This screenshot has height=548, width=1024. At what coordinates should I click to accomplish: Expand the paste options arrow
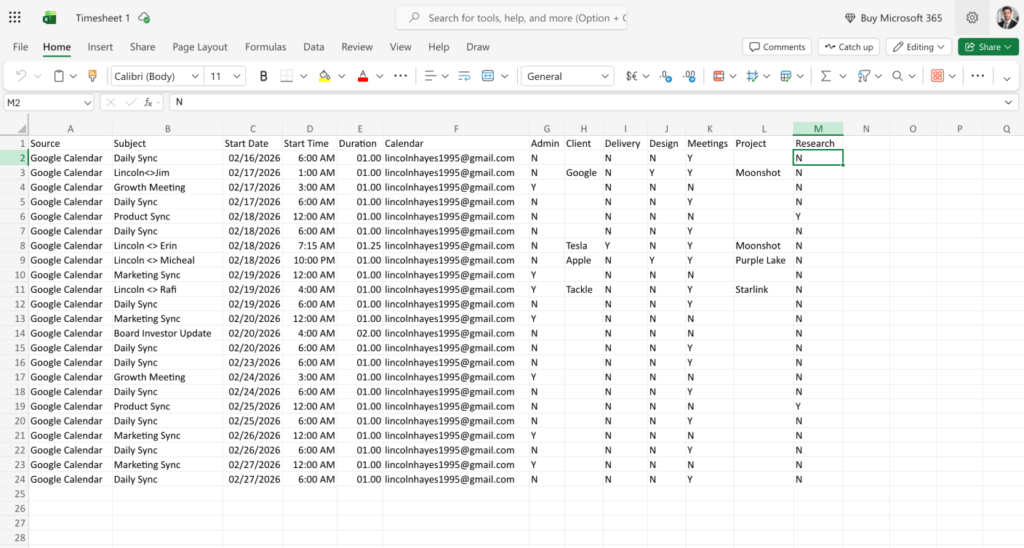73,76
